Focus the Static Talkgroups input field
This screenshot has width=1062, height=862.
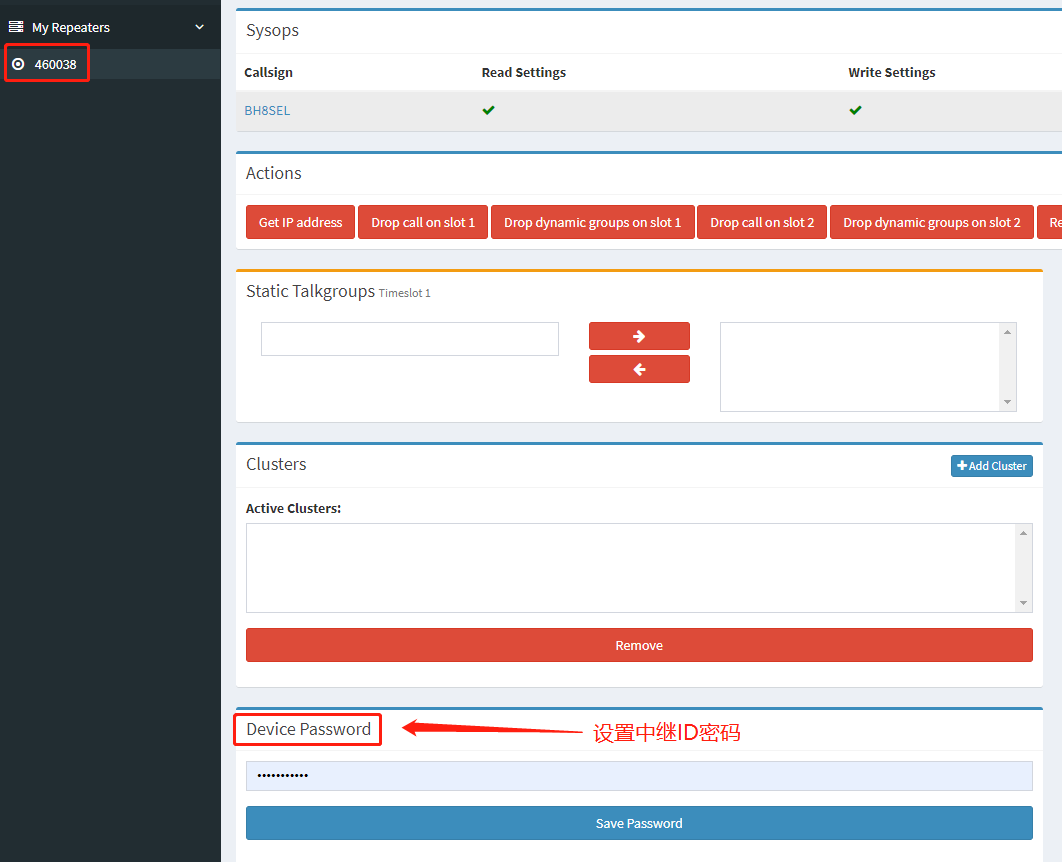tap(409, 339)
